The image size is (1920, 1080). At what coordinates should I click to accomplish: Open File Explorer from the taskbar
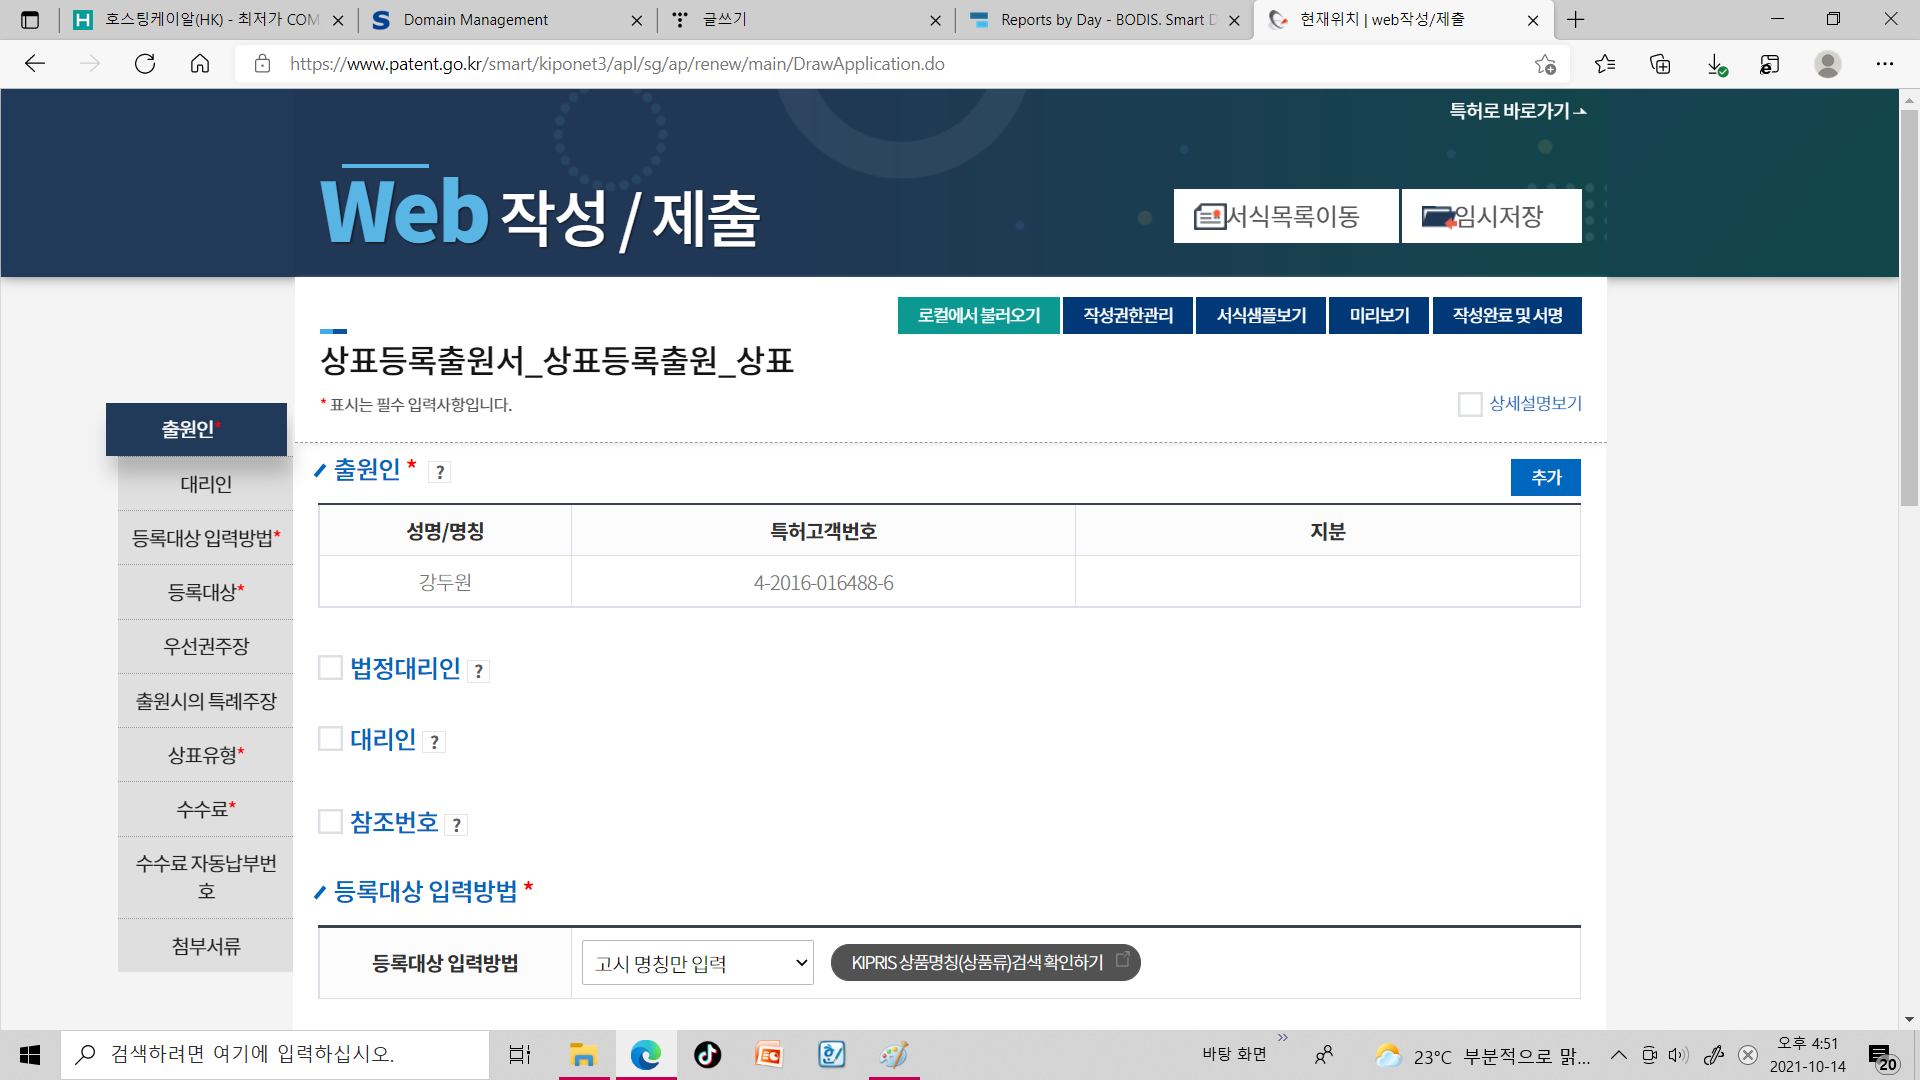pos(583,1055)
